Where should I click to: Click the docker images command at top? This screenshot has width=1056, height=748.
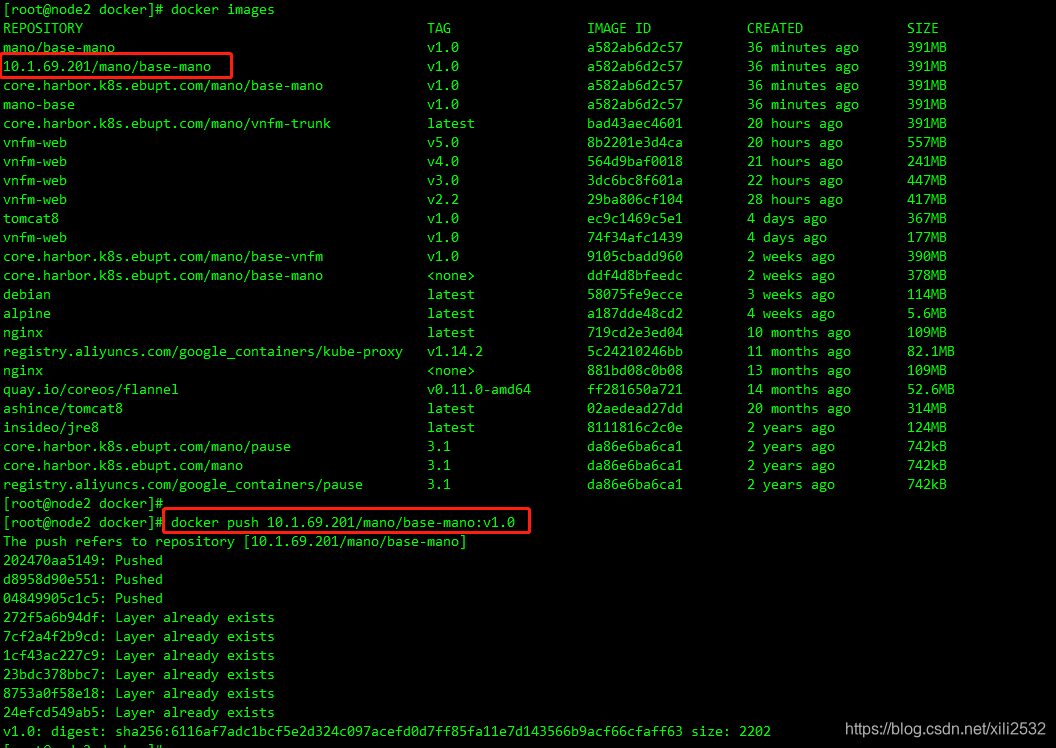coord(222,9)
